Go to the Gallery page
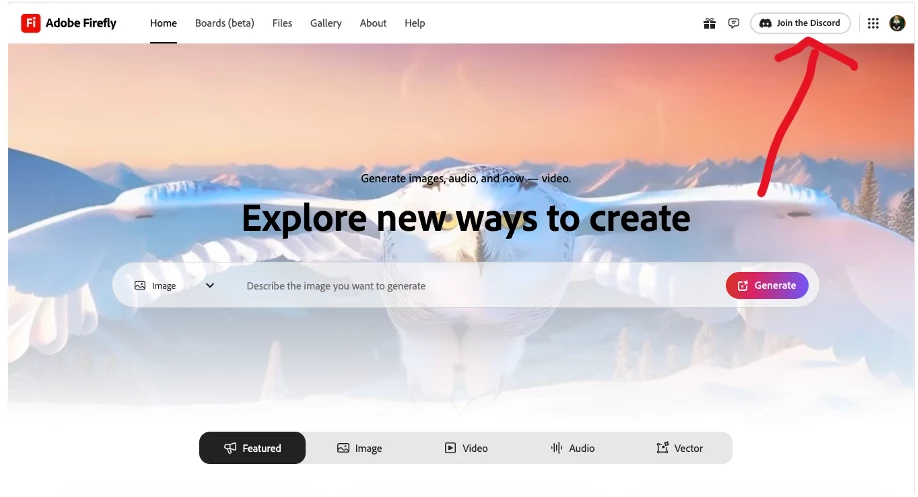The image size is (918, 497). pos(326,23)
